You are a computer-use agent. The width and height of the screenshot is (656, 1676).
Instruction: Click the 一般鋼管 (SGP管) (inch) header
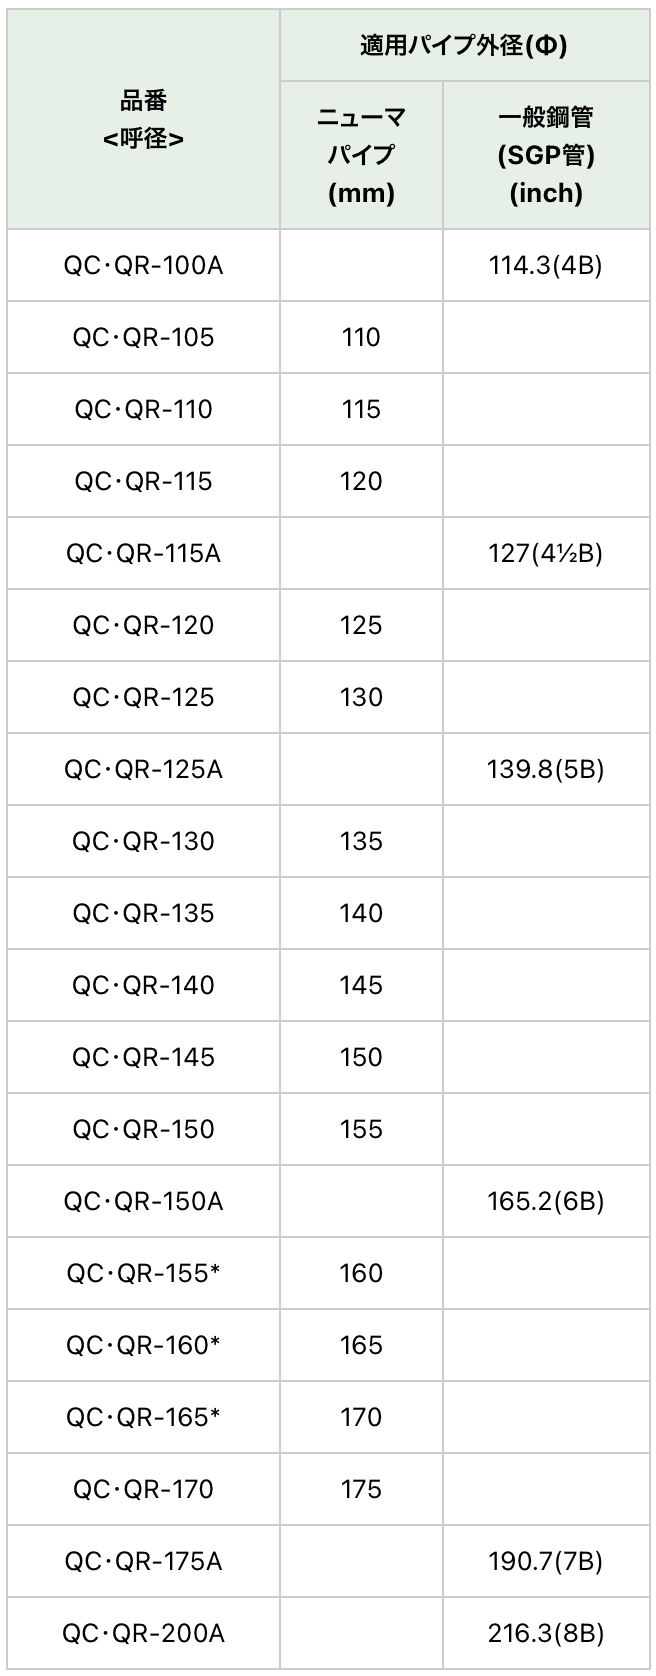tap(545, 155)
